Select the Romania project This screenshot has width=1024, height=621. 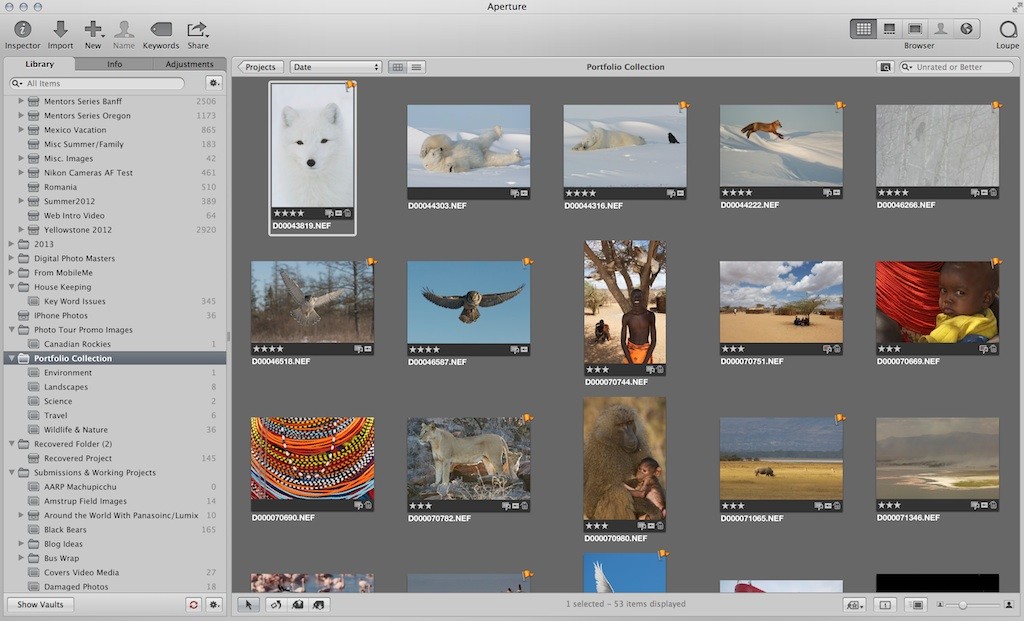[115, 187]
